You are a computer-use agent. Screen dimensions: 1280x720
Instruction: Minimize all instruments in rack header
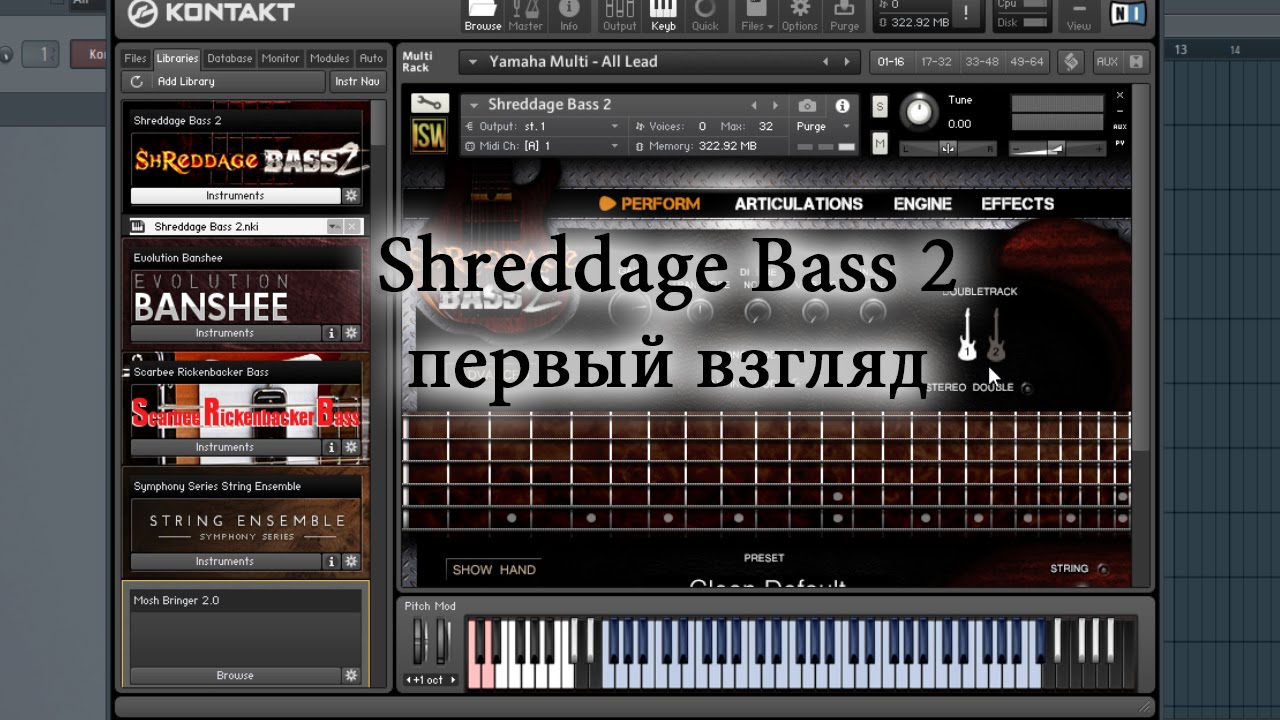click(x=1136, y=62)
